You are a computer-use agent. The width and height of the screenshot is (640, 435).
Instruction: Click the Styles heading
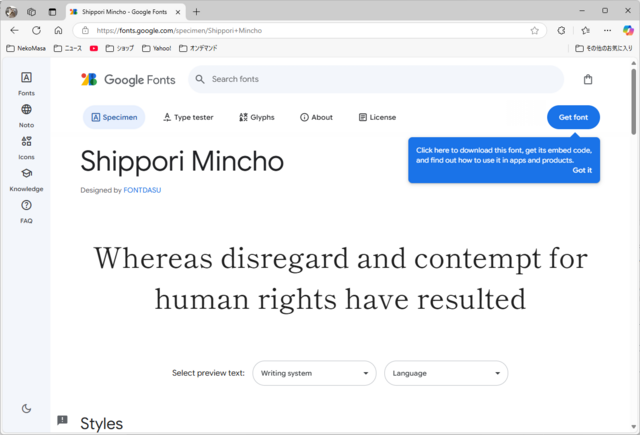click(102, 424)
